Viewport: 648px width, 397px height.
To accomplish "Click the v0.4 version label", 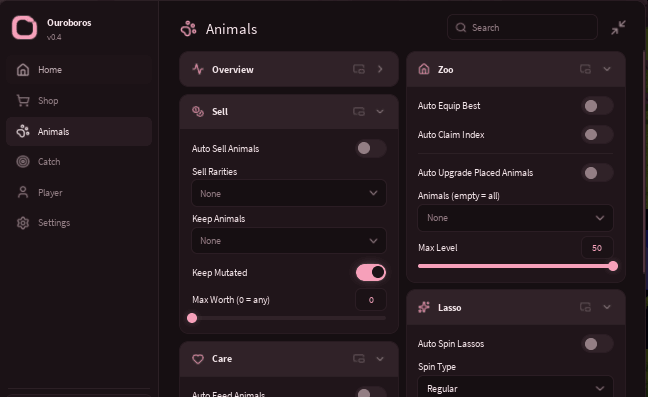I will (54, 37).
